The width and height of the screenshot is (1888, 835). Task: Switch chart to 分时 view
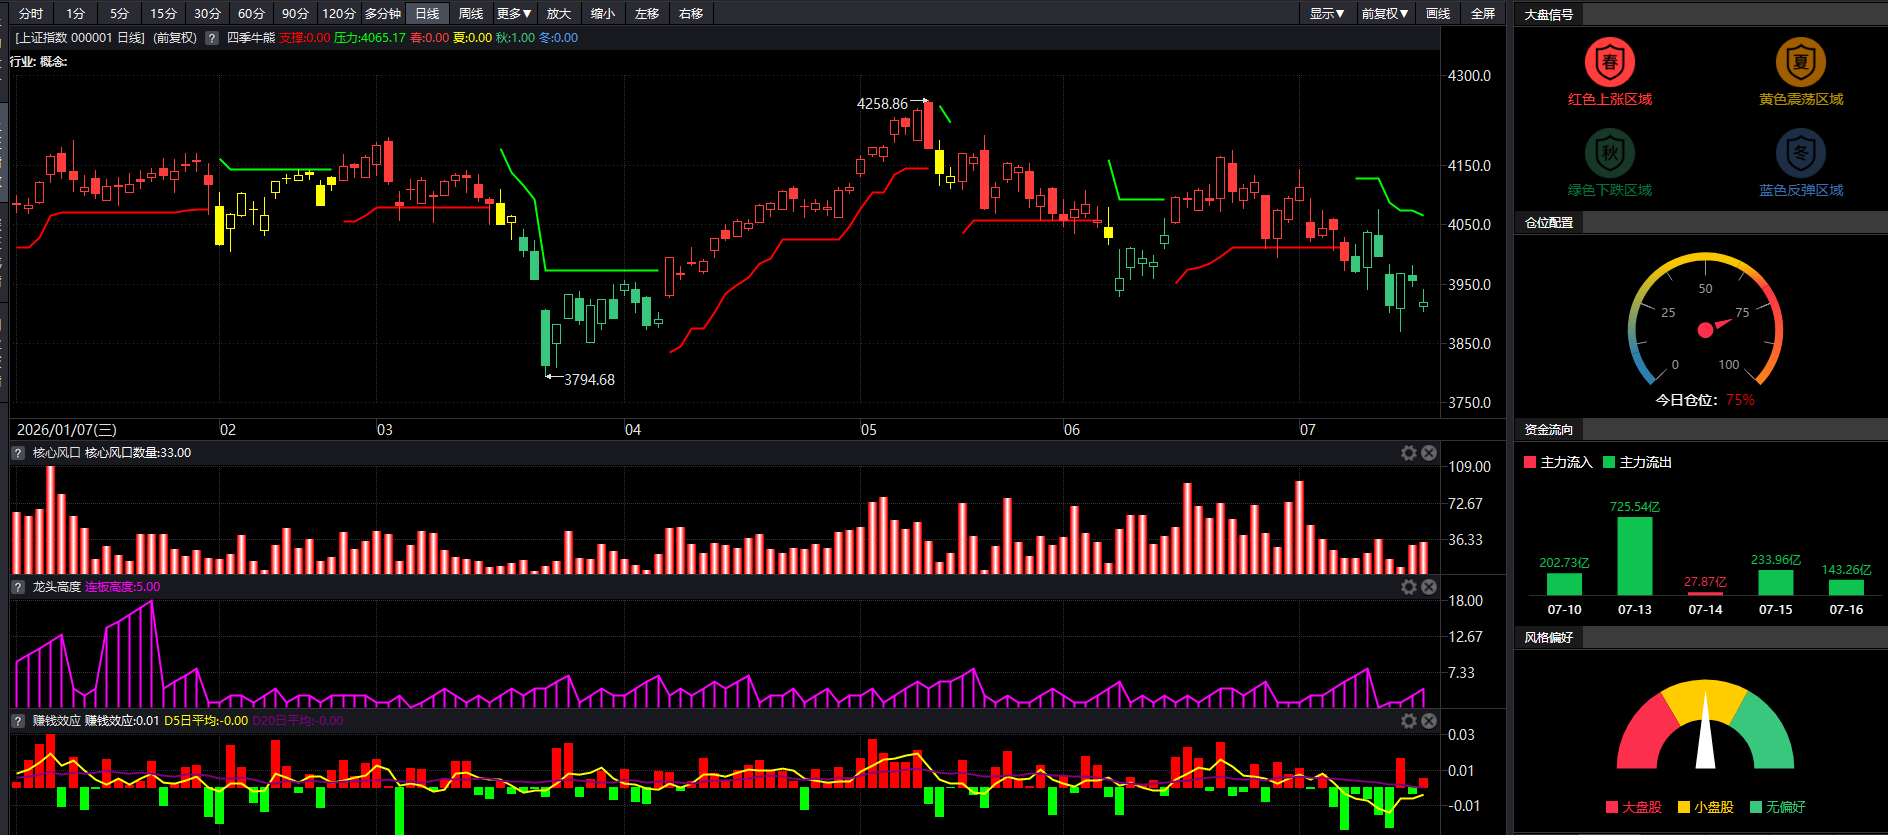31,13
